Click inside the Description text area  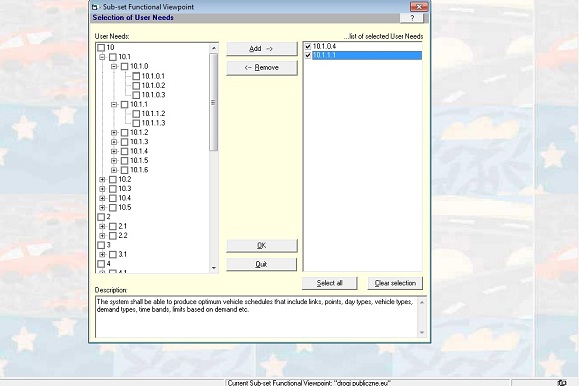256,317
